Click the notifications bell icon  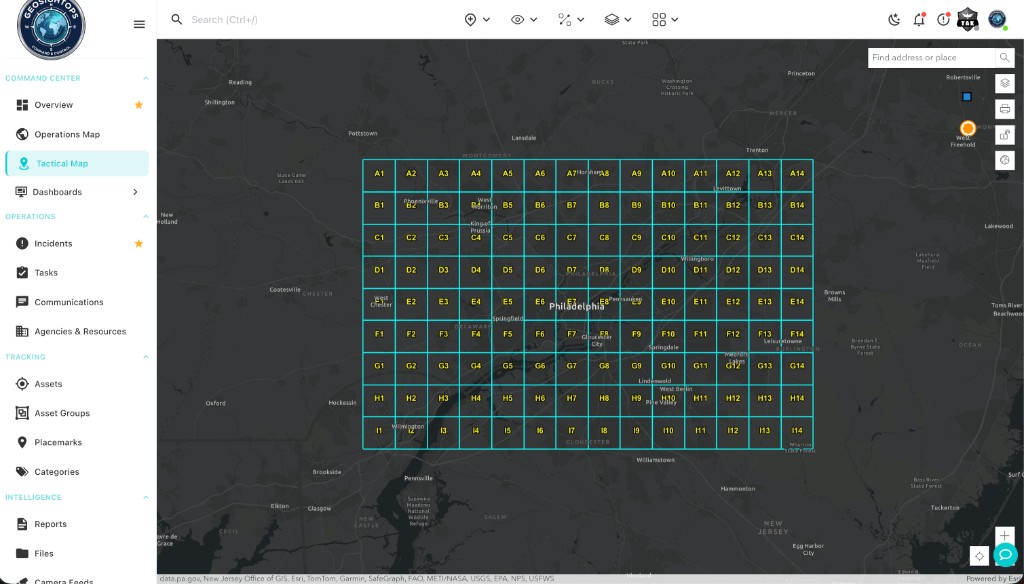919,20
